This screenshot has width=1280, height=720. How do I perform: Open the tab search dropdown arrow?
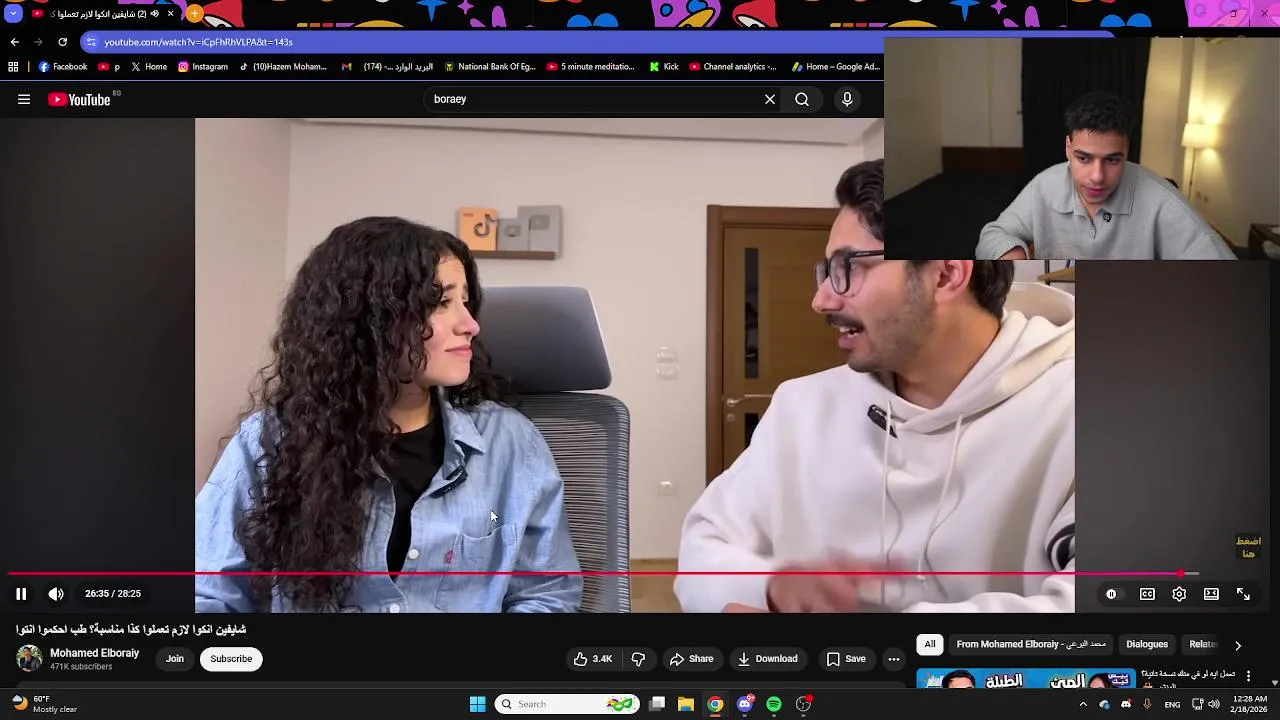[13, 14]
